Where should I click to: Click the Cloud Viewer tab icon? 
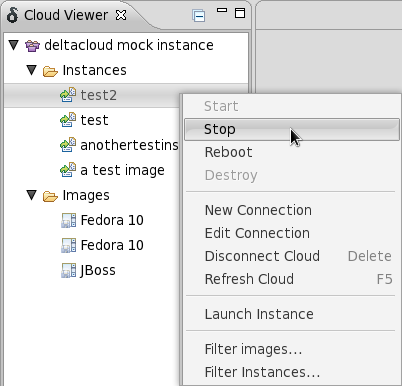click(12, 15)
